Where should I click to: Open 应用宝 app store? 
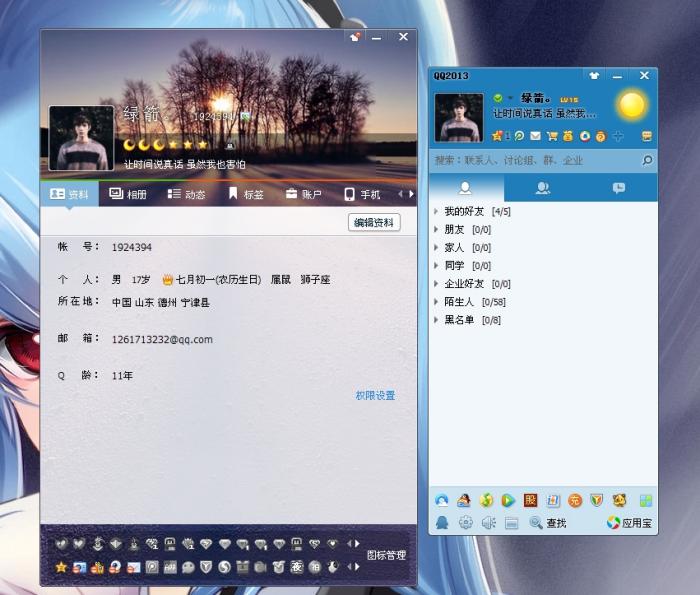tap(629, 523)
